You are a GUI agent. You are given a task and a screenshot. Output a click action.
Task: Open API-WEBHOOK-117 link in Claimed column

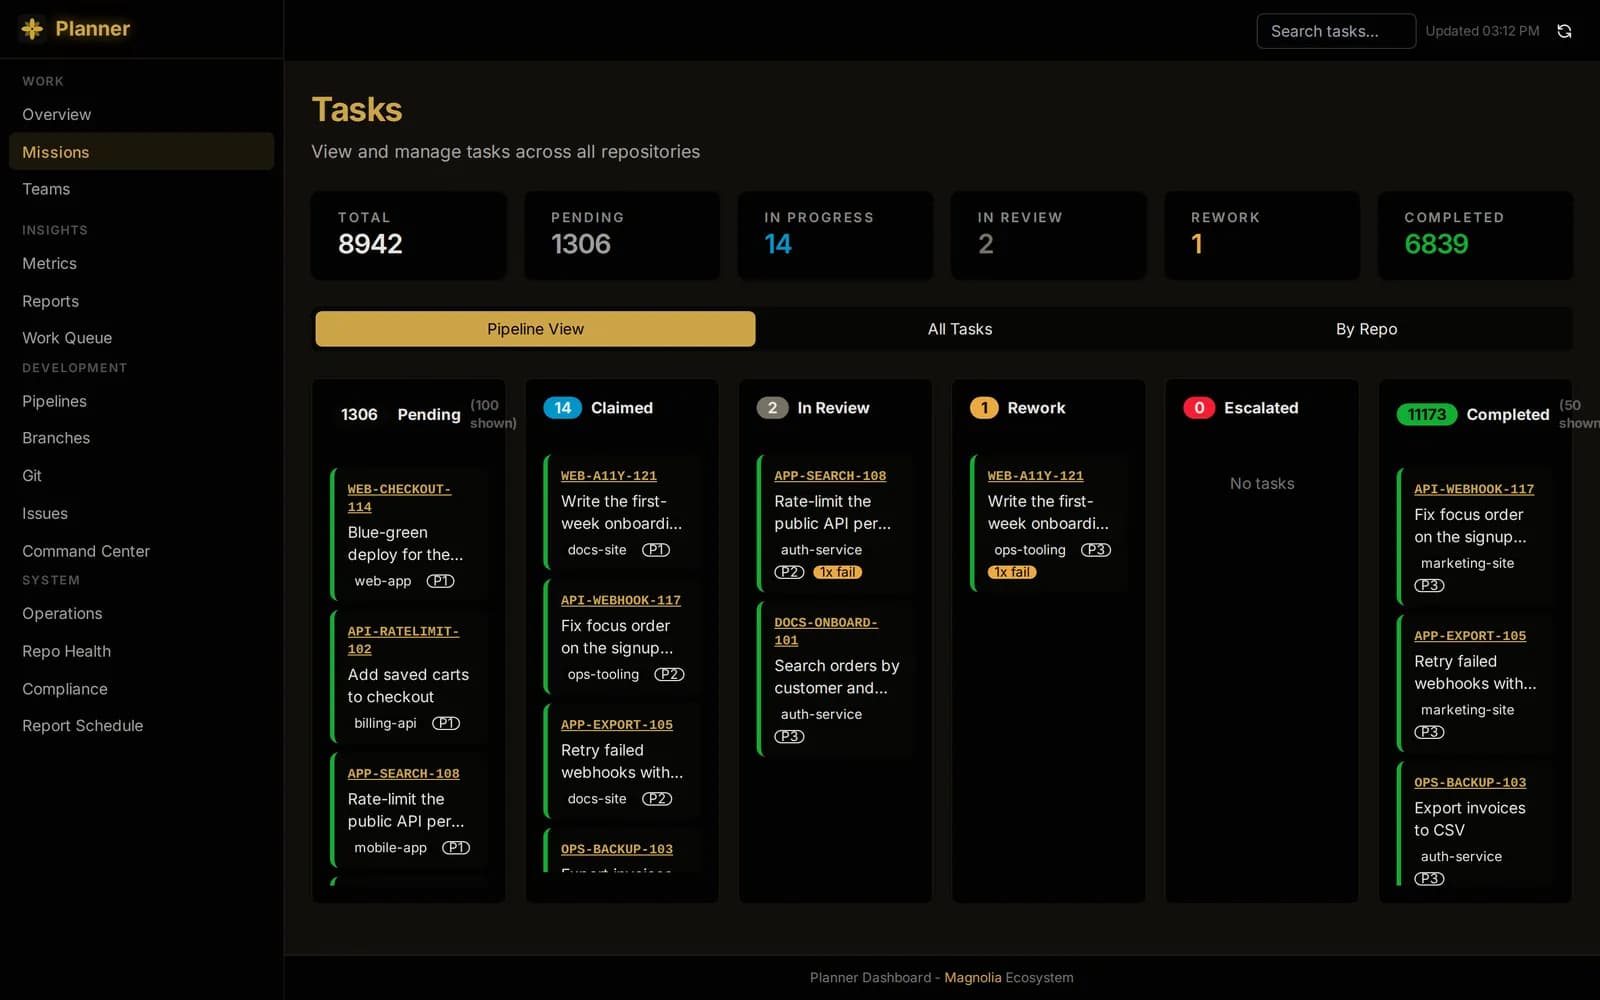point(621,601)
